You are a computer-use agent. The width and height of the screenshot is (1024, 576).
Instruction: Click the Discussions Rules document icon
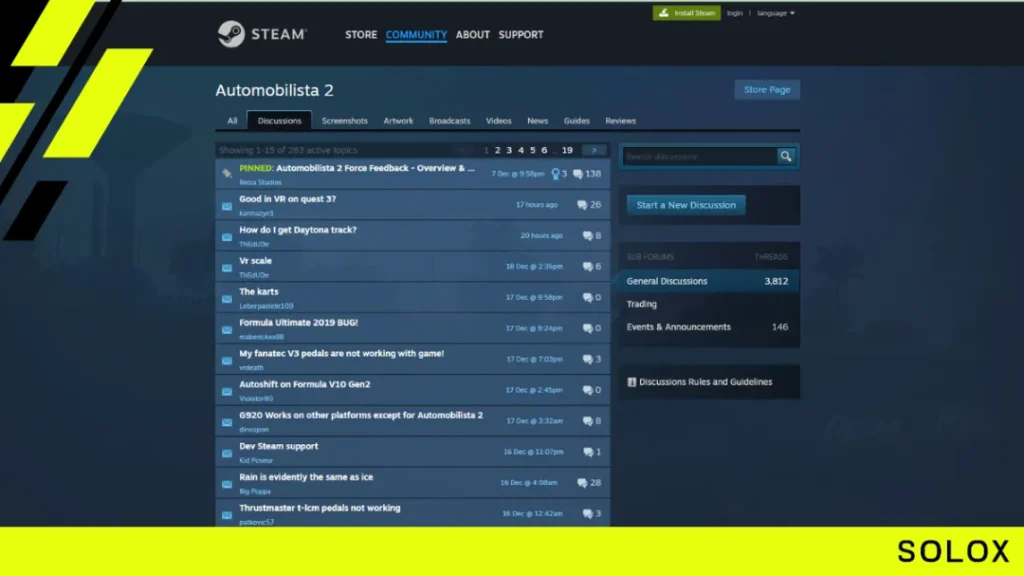pyautogui.click(x=632, y=382)
